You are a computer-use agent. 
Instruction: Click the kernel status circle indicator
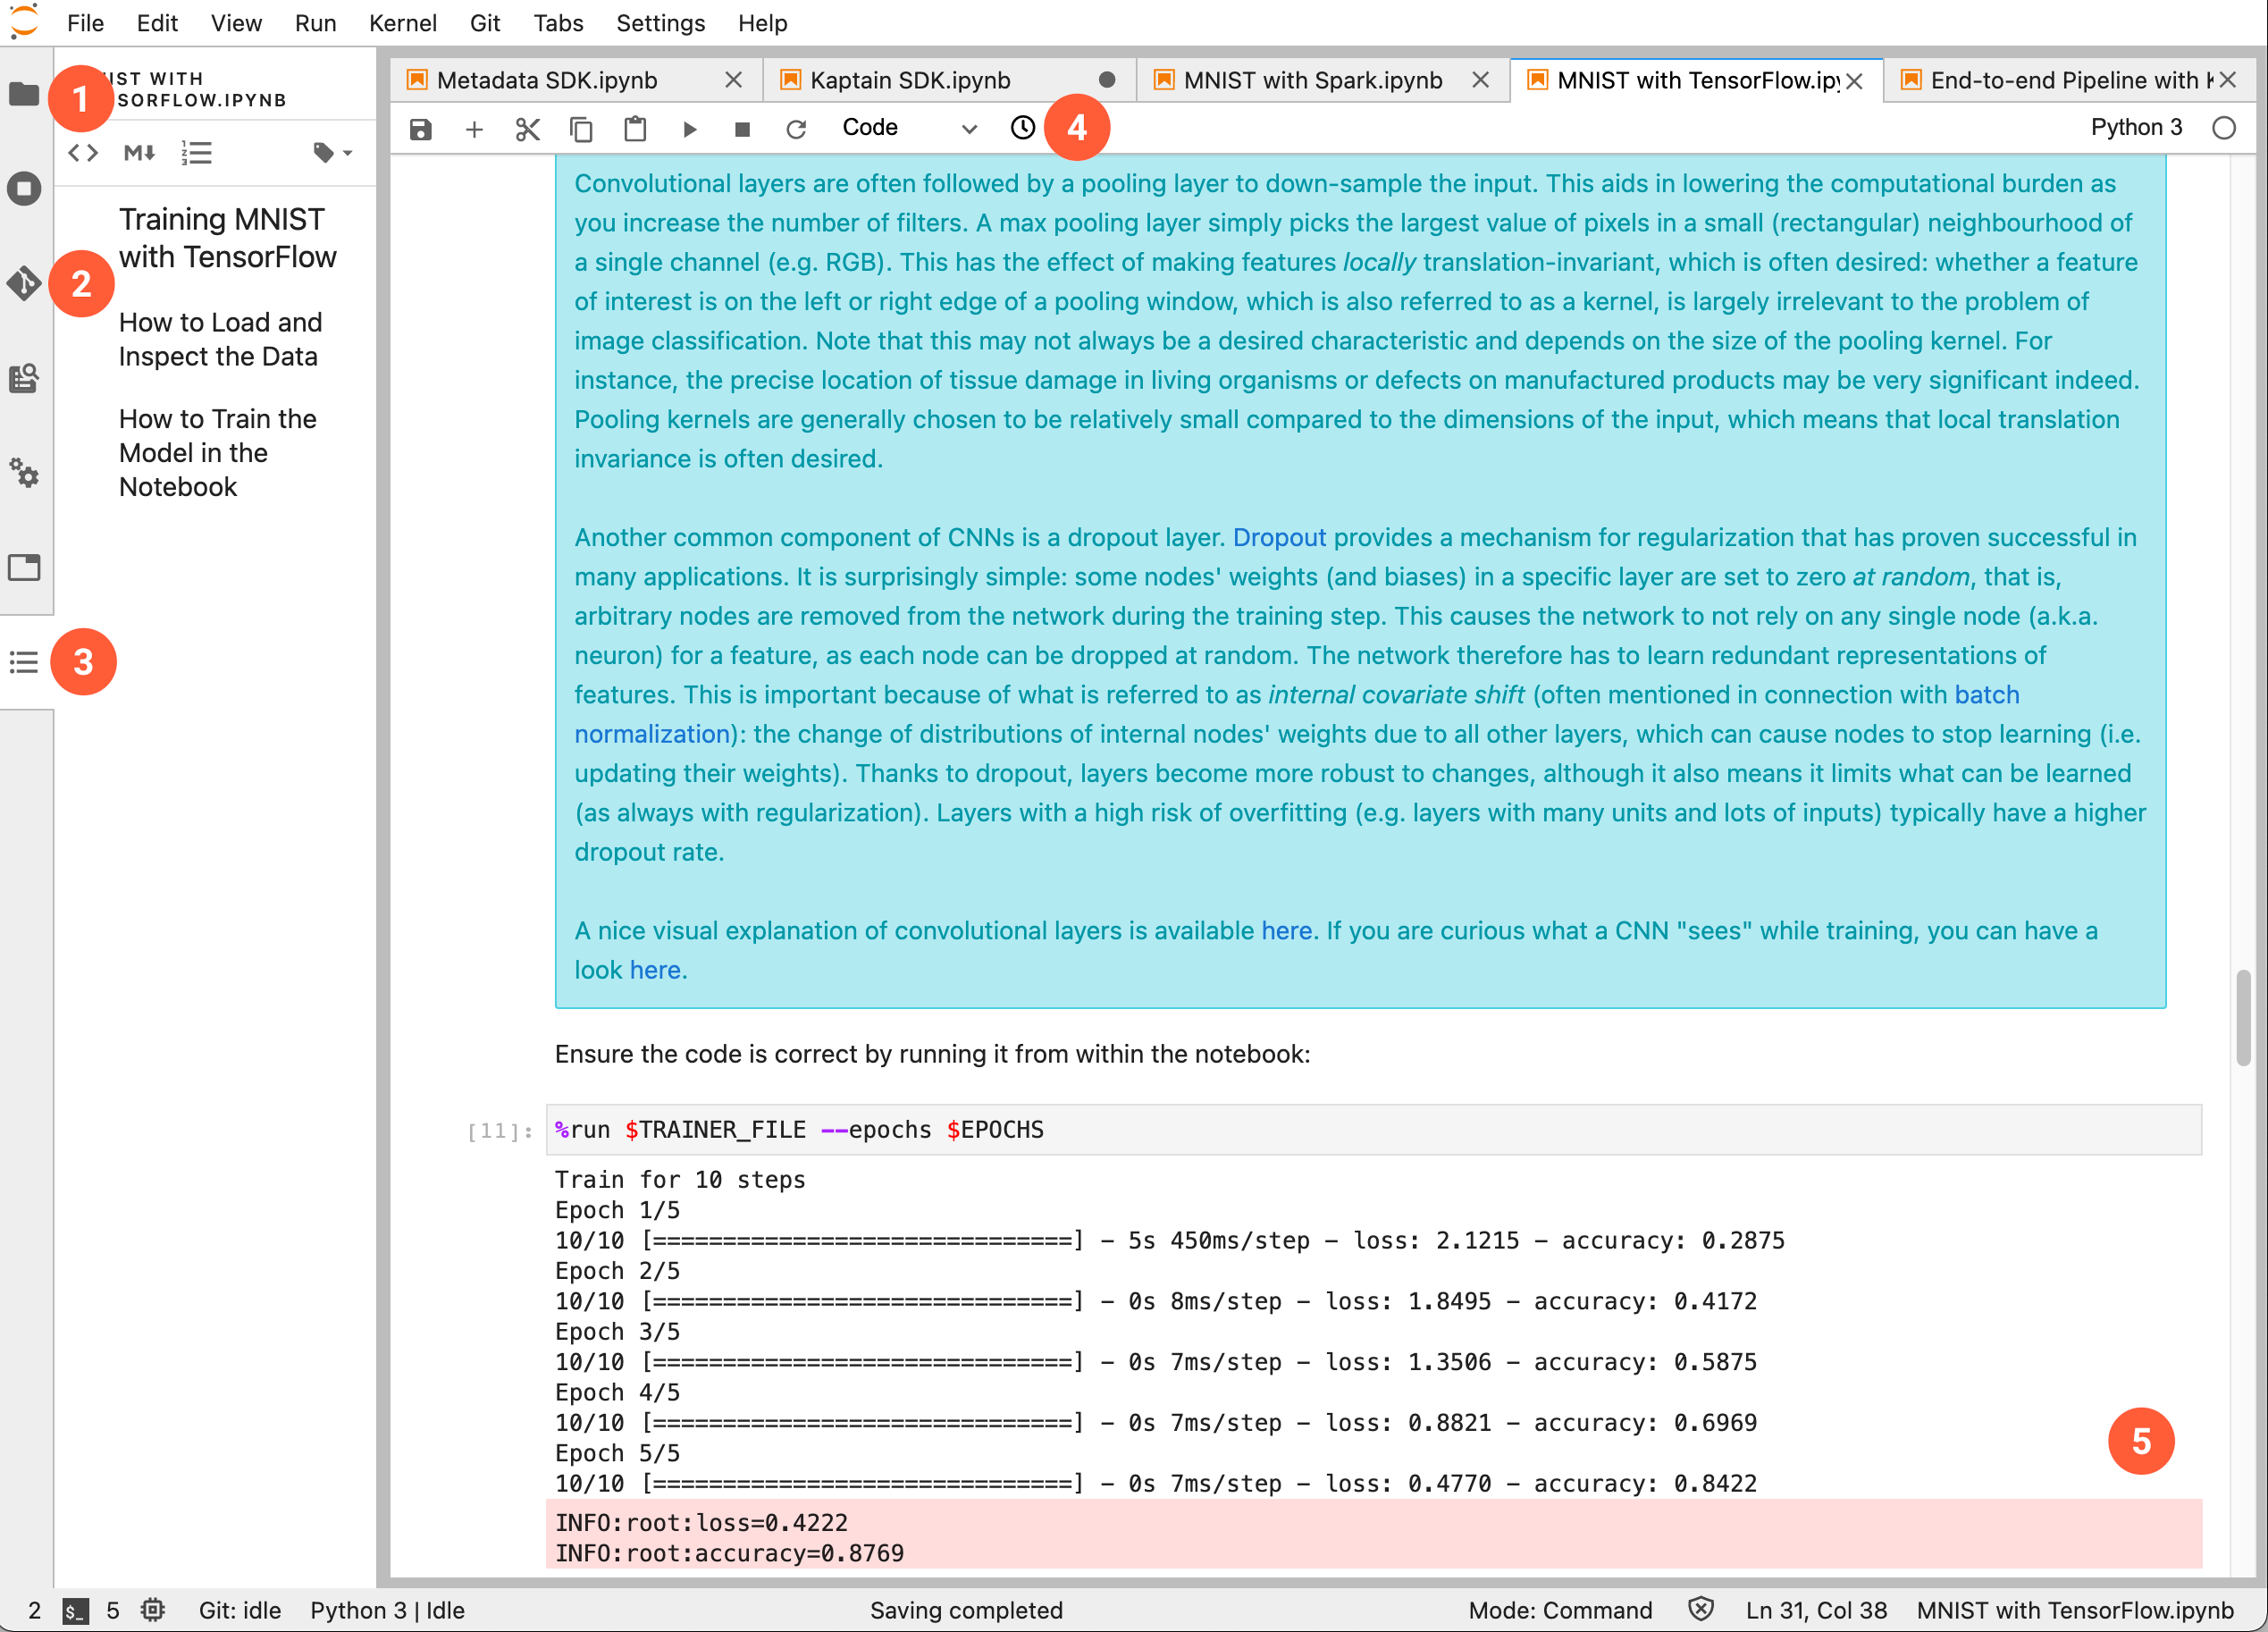click(x=2224, y=128)
